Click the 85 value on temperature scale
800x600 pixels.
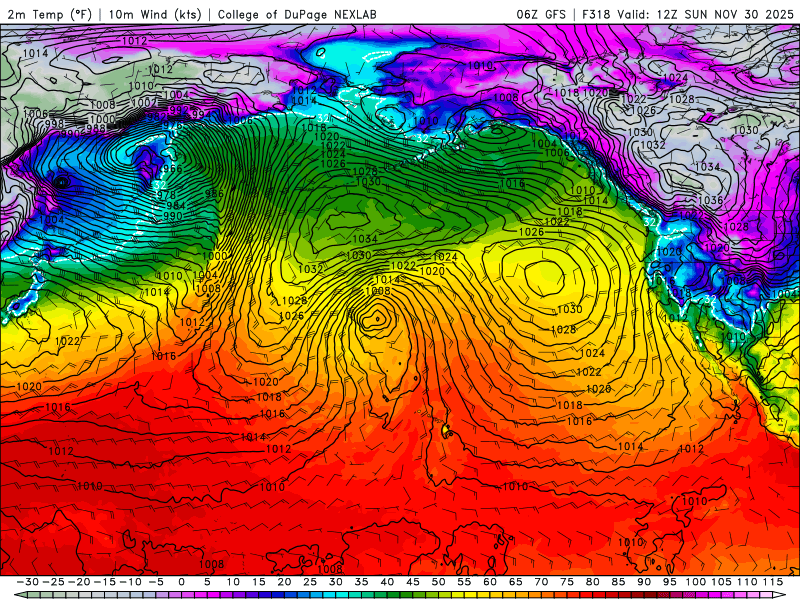click(x=618, y=582)
